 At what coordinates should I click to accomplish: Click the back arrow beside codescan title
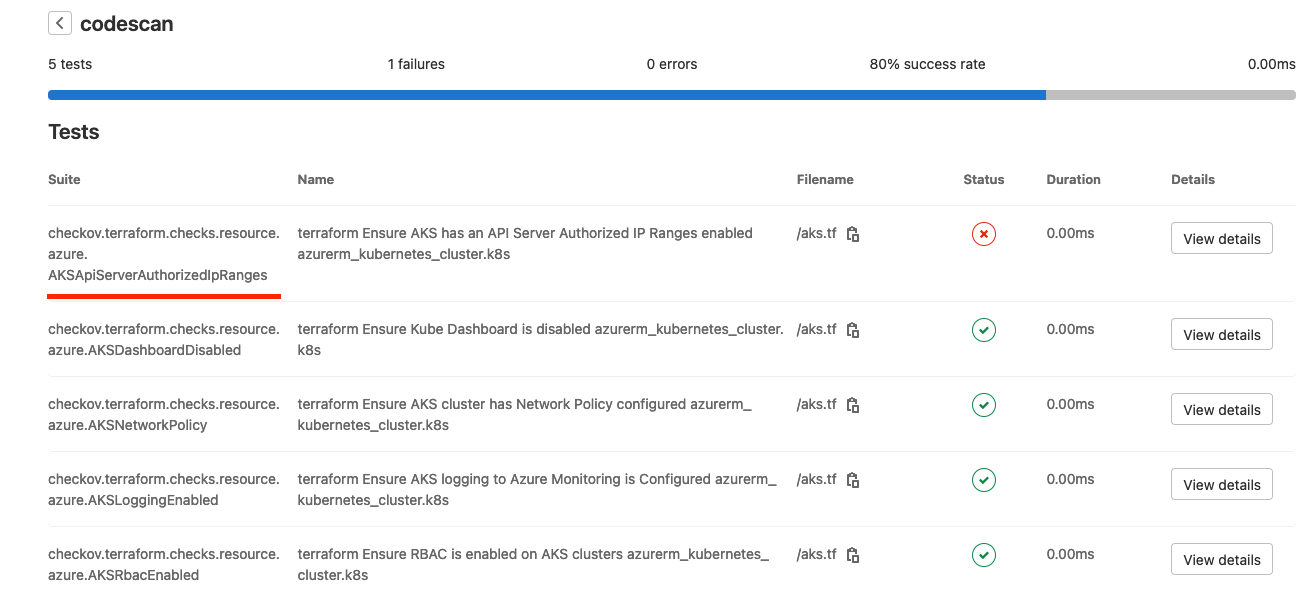click(59, 22)
